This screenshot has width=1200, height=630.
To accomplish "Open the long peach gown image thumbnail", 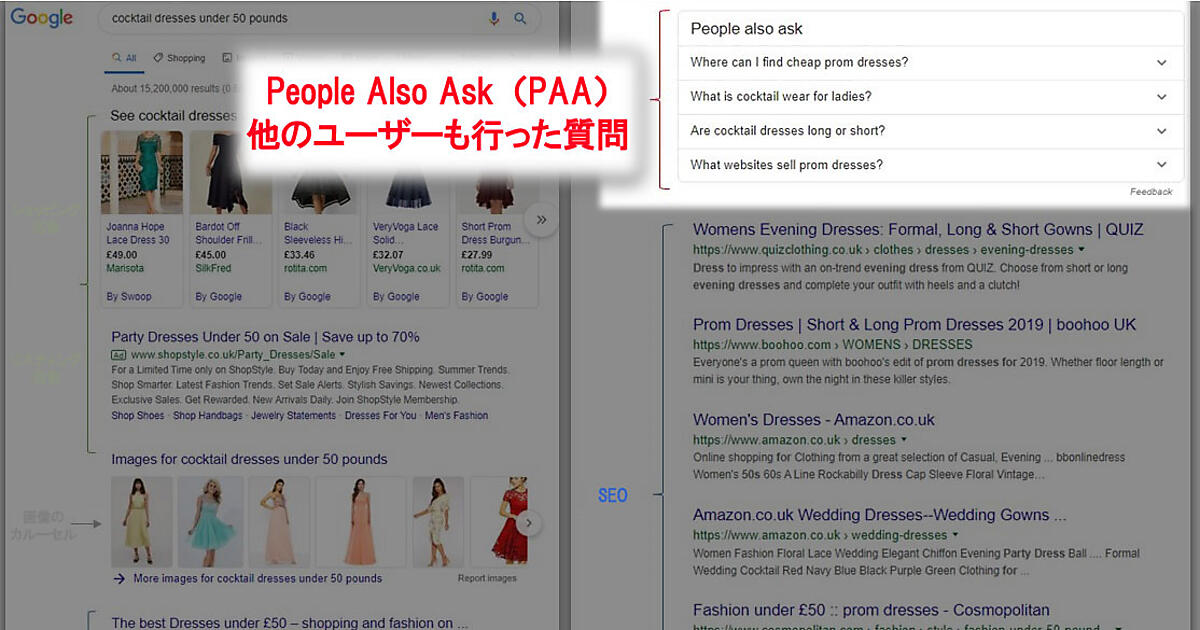I will (x=361, y=522).
